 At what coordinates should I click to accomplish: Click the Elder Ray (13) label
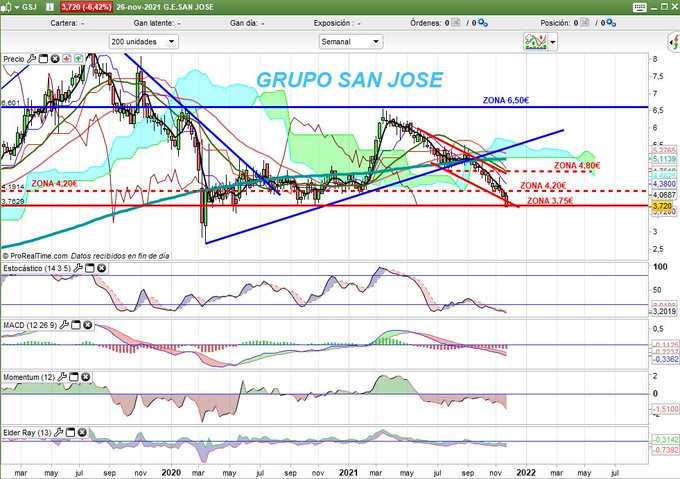pos(27,433)
